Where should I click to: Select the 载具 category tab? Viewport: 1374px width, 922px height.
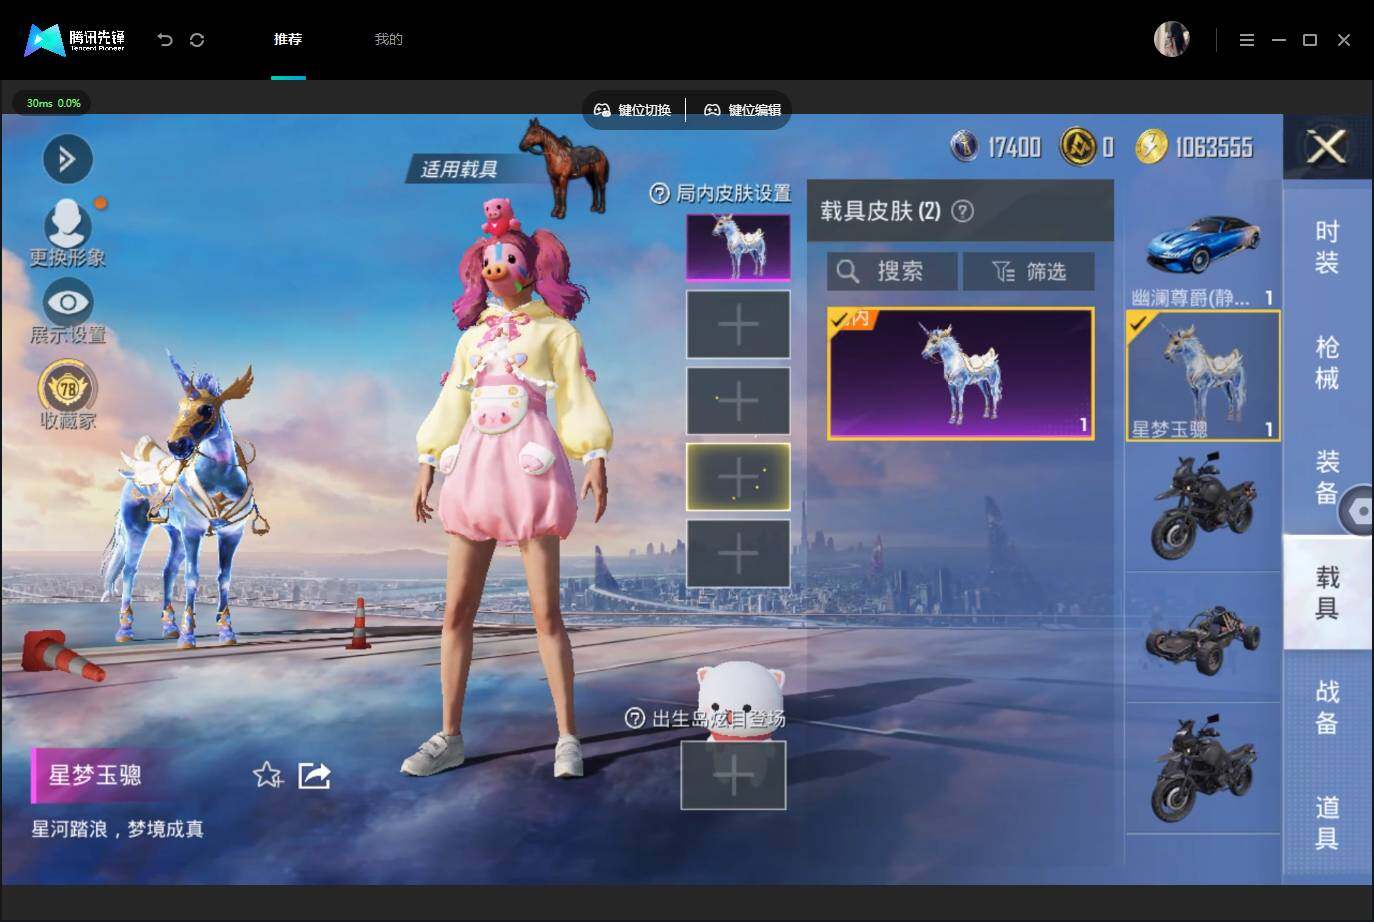coord(1327,592)
